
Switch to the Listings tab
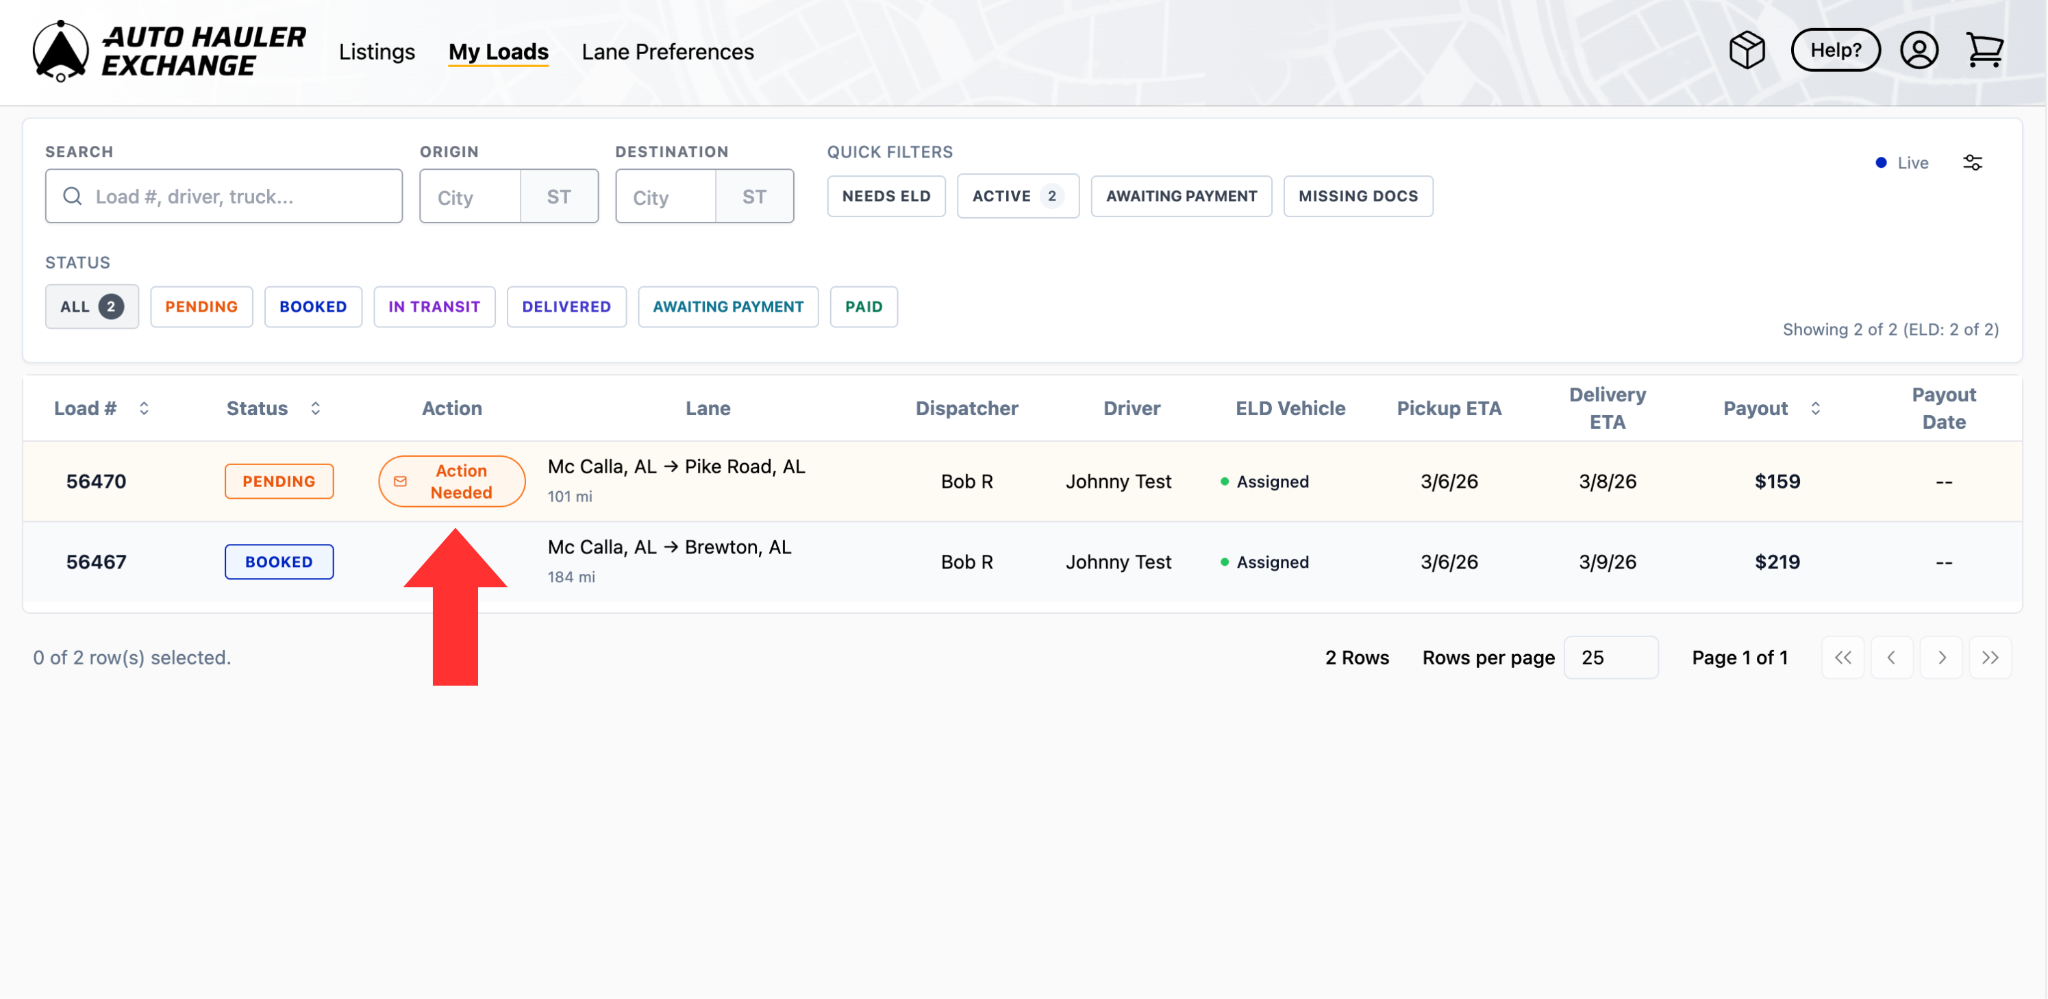(376, 52)
